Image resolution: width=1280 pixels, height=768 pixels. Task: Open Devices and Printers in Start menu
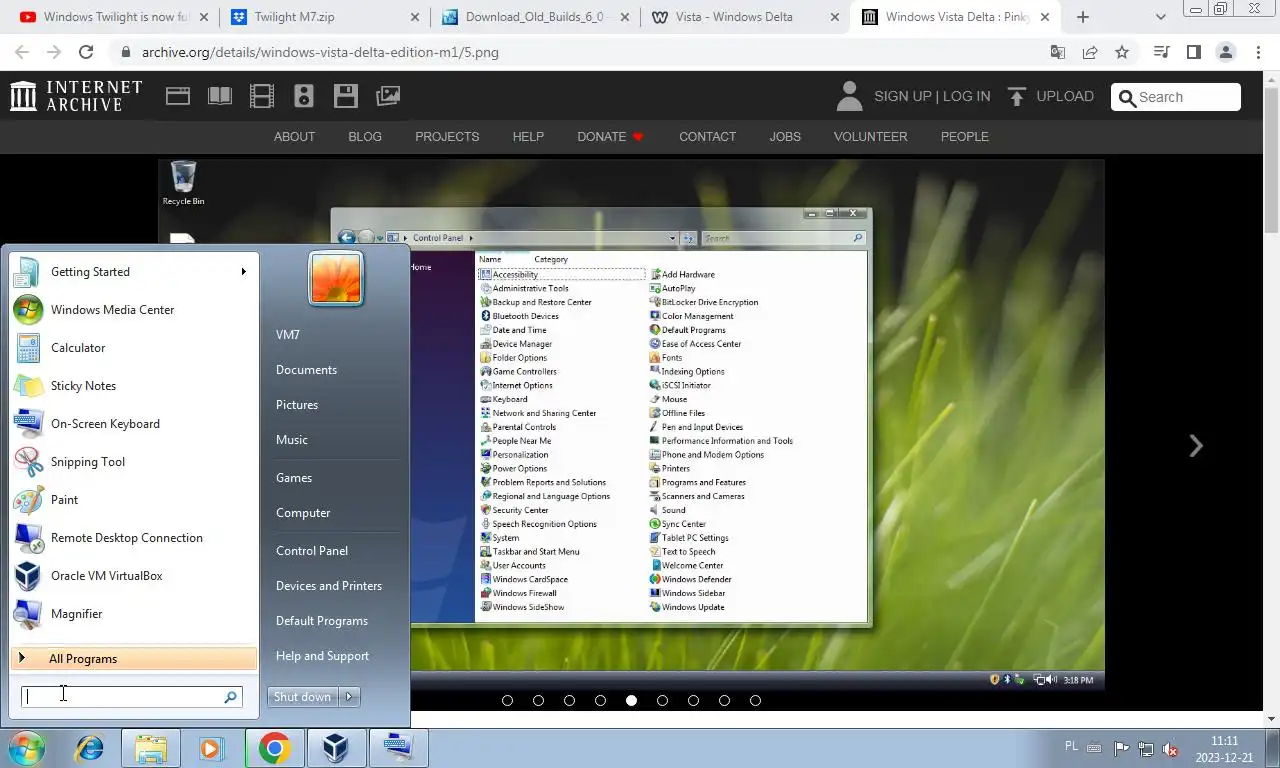(x=329, y=586)
